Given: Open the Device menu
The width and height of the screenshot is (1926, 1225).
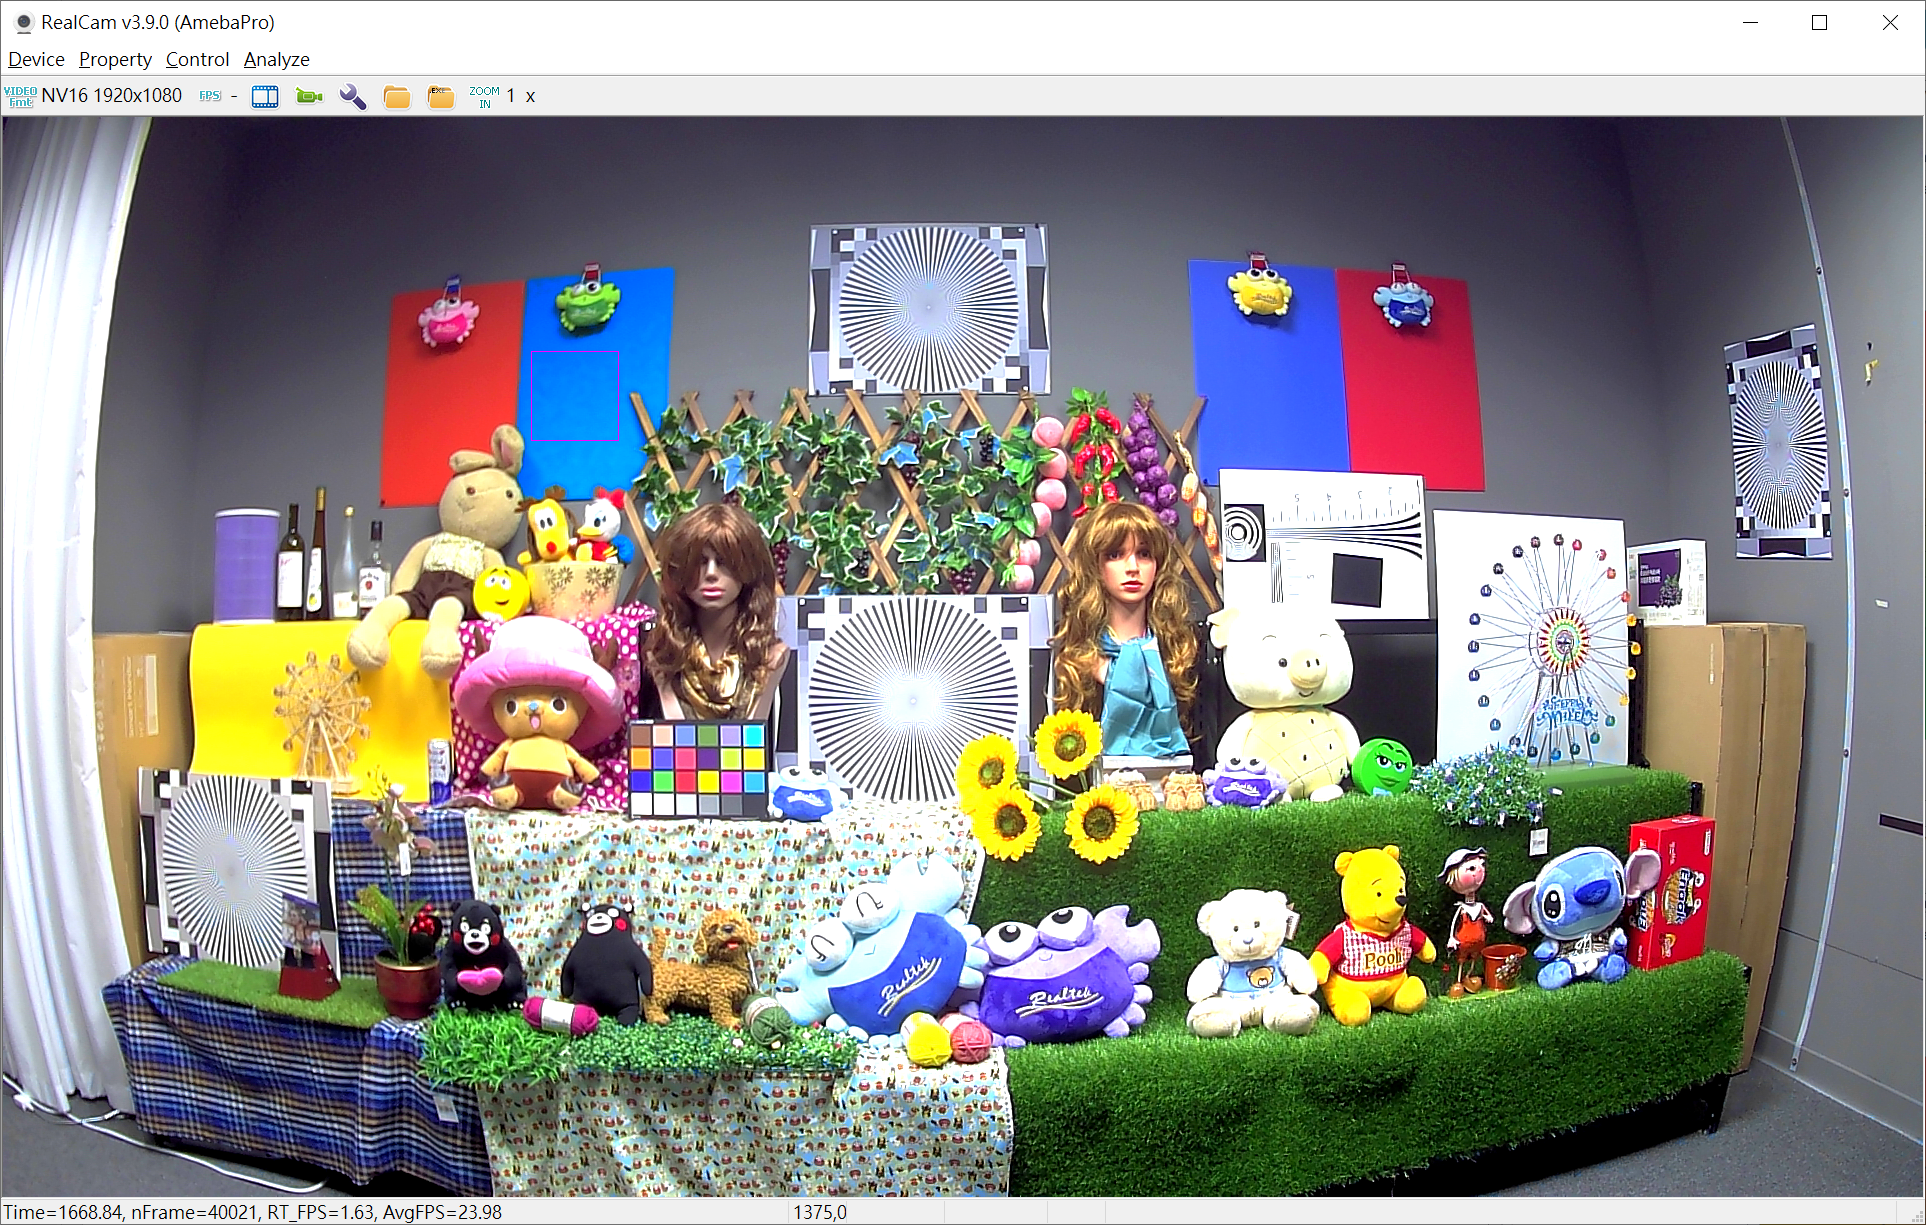Looking at the screenshot, I should pyautogui.click(x=36, y=59).
